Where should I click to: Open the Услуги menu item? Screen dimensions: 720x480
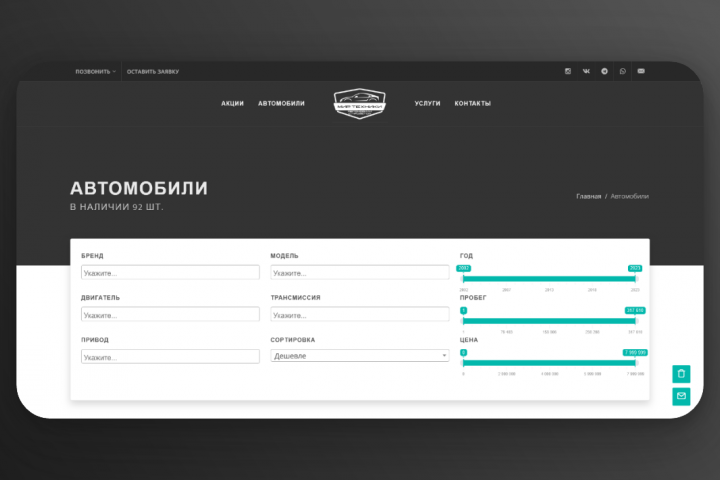click(428, 104)
